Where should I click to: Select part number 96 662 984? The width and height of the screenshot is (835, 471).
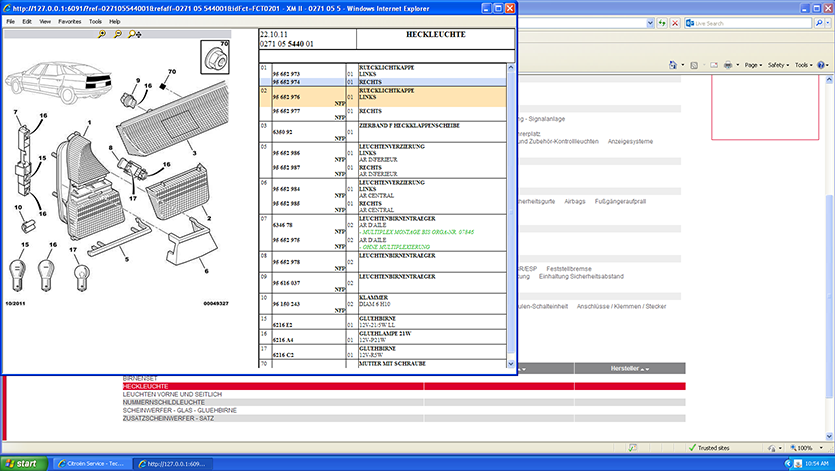tap(286, 189)
